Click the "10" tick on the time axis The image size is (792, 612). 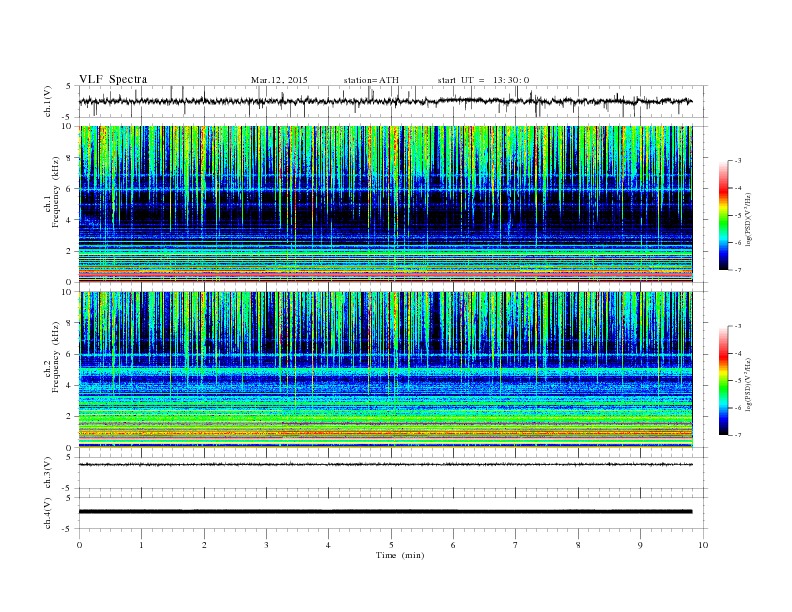(x=703, y=545)
